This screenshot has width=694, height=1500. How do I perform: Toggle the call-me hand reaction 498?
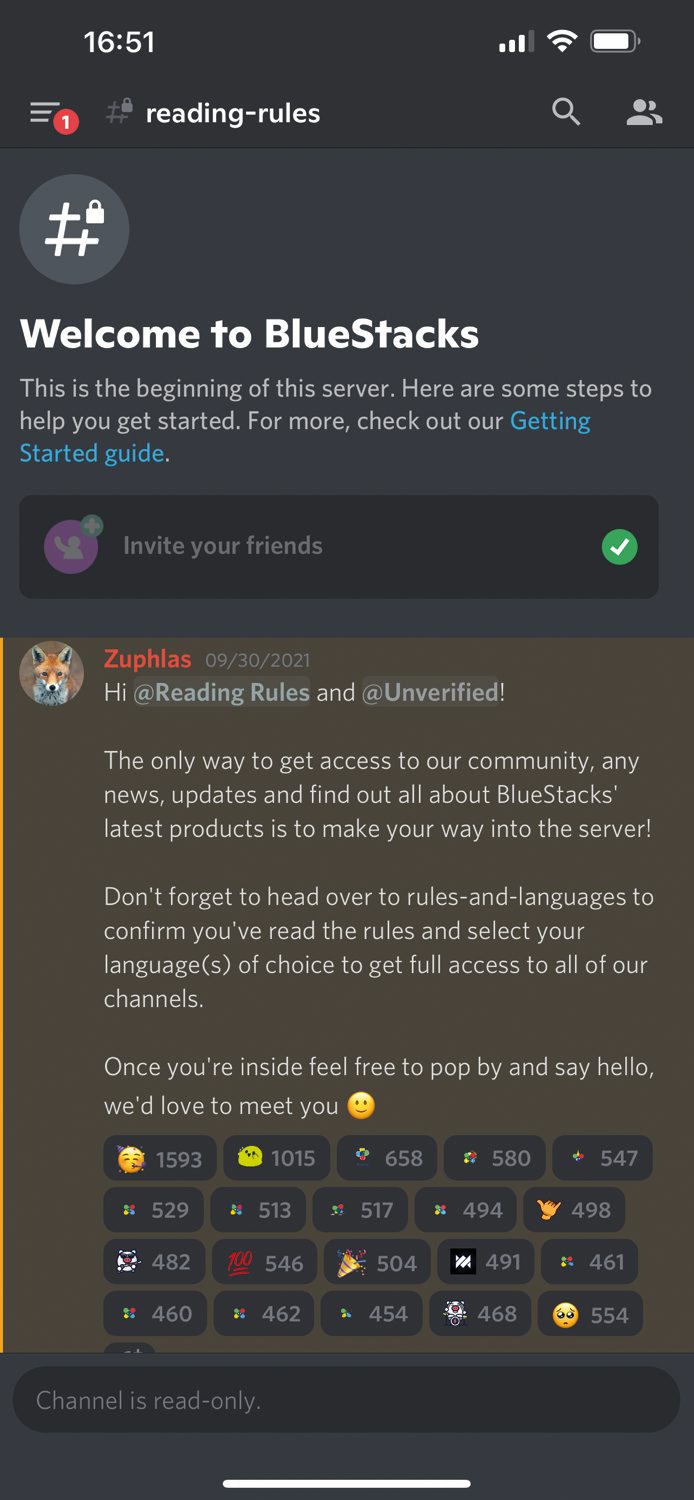pos(574,1210)
